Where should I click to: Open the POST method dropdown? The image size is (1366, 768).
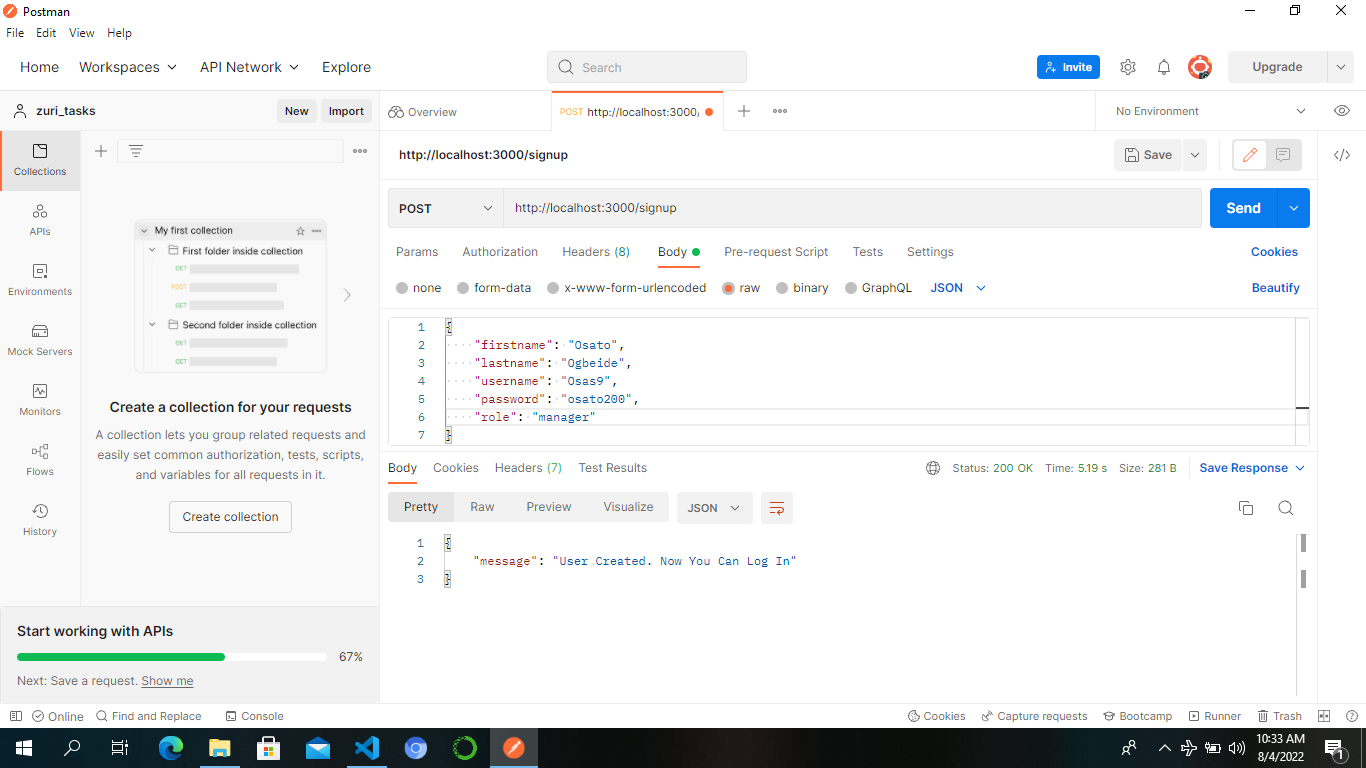point(446,208)
